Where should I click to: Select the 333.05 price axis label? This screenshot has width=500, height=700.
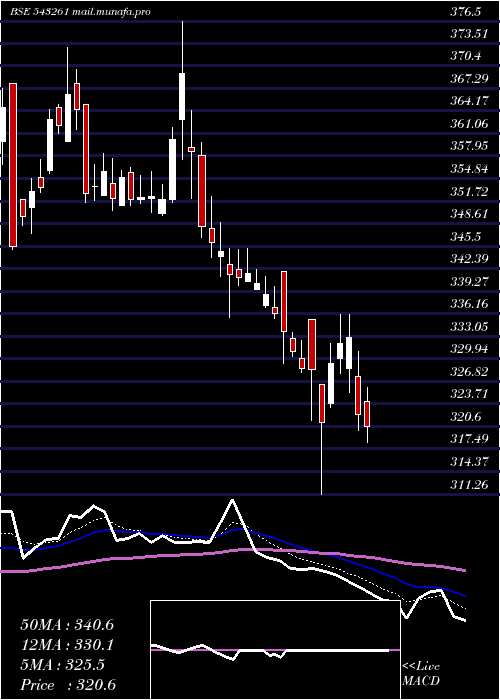click(469, 326)
